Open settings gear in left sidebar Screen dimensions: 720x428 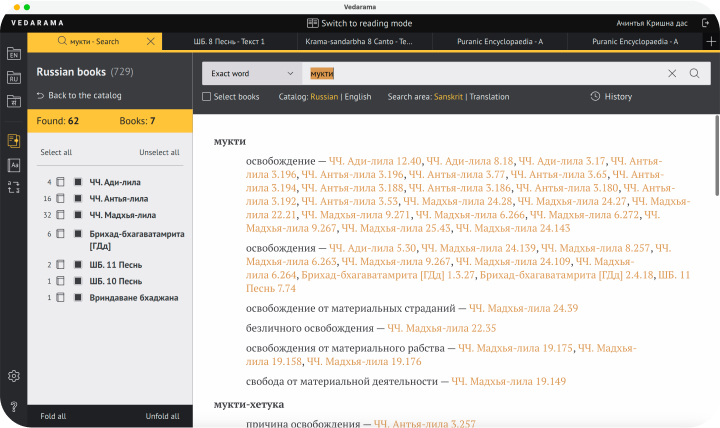tap(14, 376)
